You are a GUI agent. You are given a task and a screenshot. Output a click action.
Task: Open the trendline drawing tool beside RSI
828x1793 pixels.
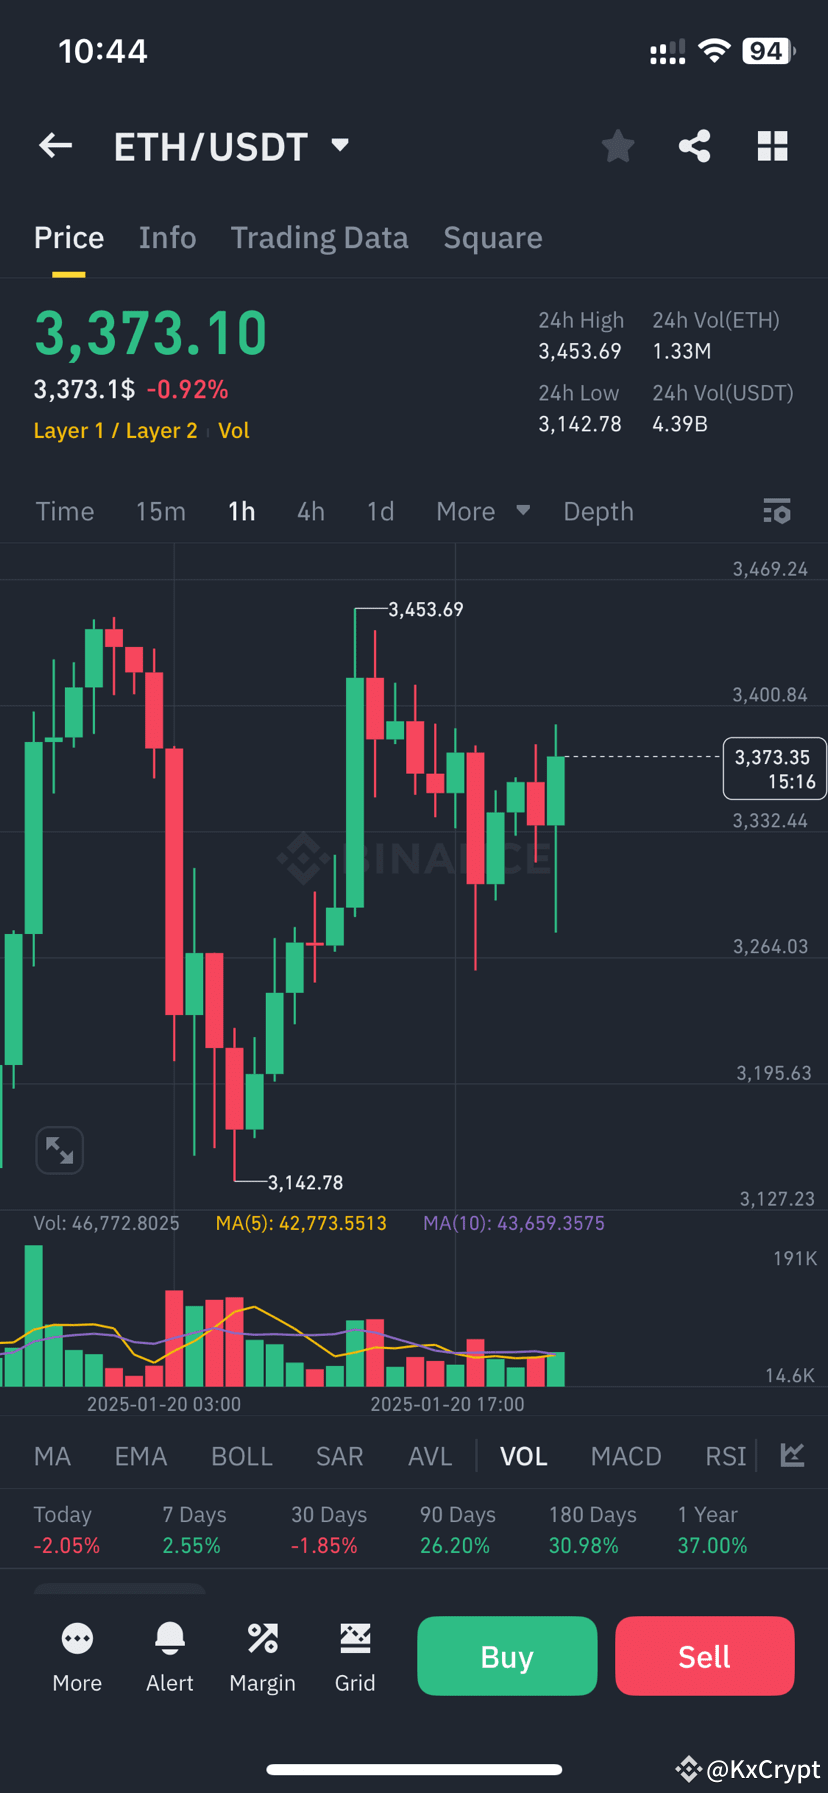(x=793, y=1455)
